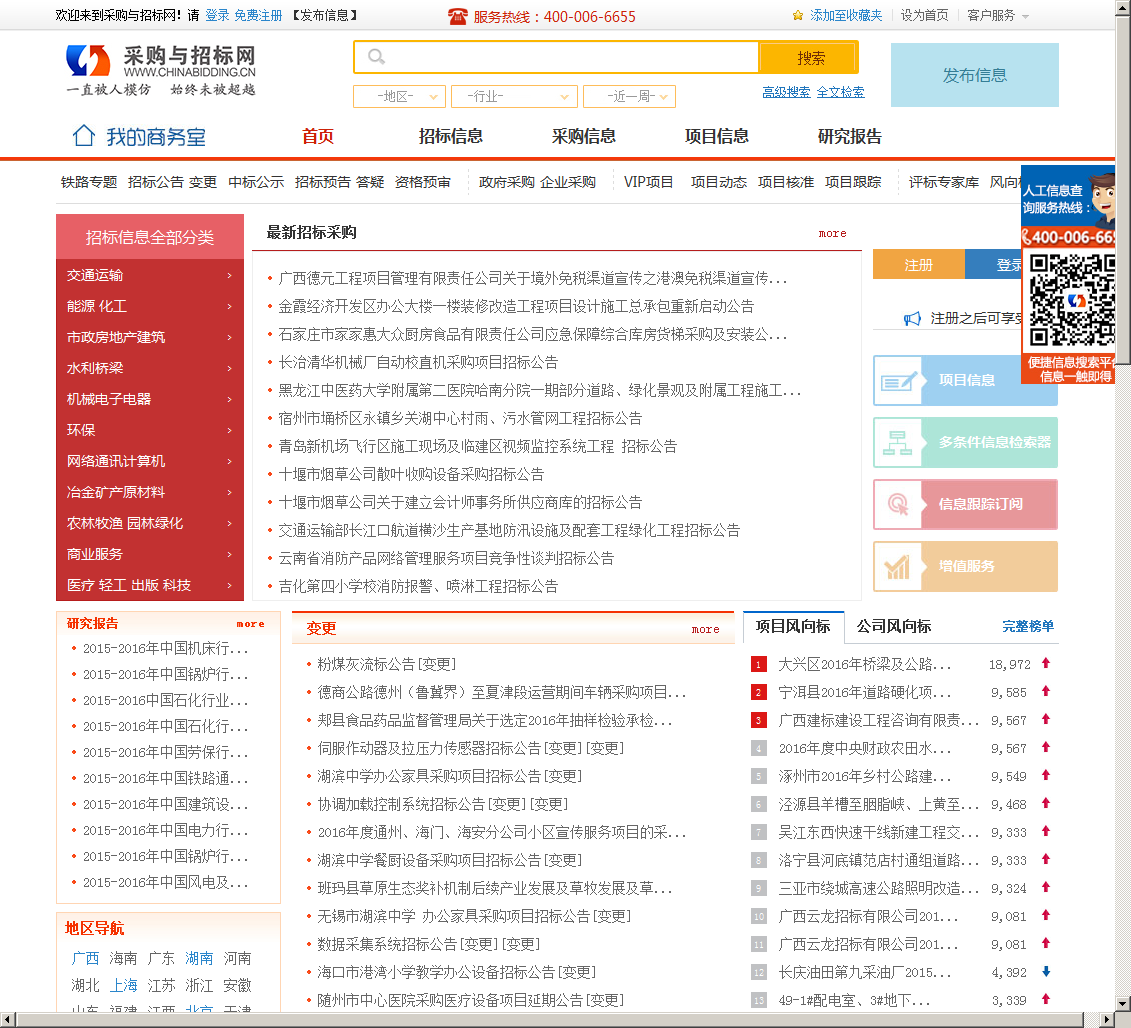Open 信息跟踪订阅 target icon
1131x1028 pixels.
(x=898, y=504)
